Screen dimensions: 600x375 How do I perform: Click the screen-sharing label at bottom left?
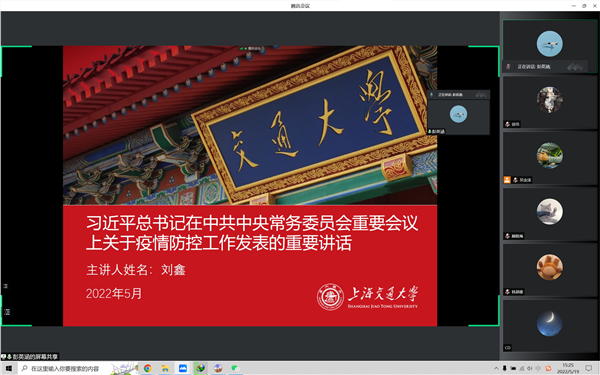tap(30, 357)
